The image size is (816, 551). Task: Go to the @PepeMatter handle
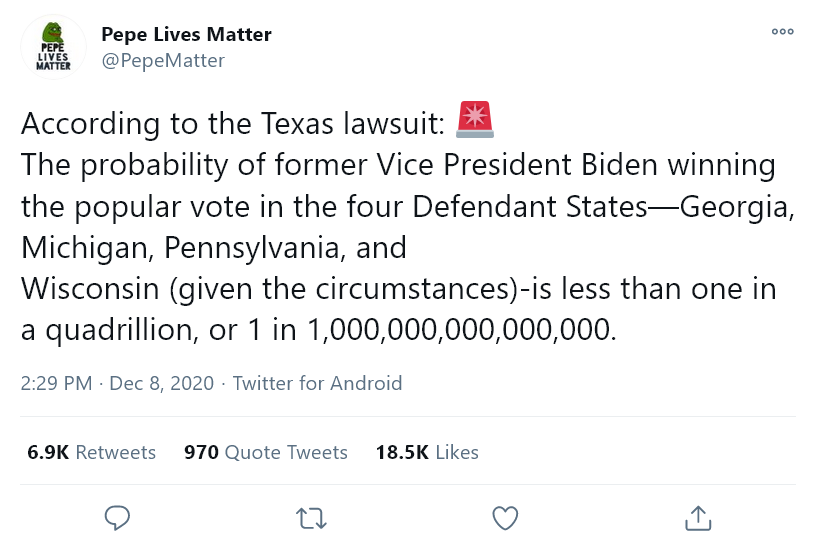tap(163, 61)
